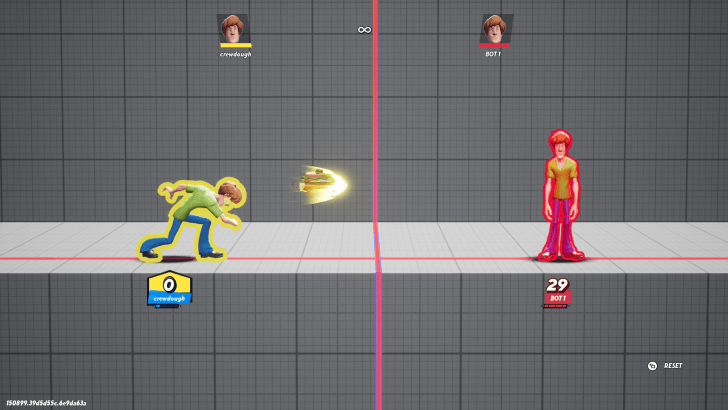Click the build ID text in bottom corner
The height and width of the screenshot is (410, 728).
point(46,403)
